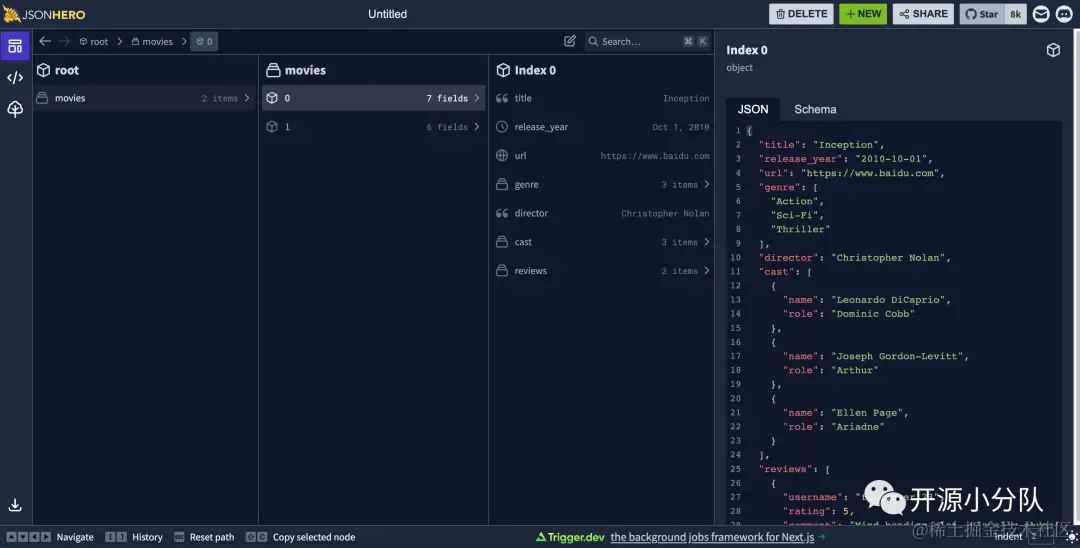This screenshot has height=548, width=1080.
Task: Click the movies column header icon
Action: pyautogui.click(x=273, y=70)
